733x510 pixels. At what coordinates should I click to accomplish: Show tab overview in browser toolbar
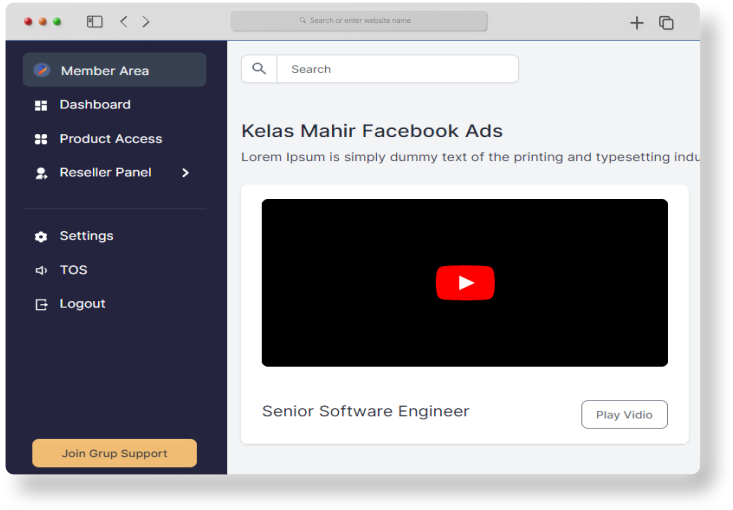666,22
